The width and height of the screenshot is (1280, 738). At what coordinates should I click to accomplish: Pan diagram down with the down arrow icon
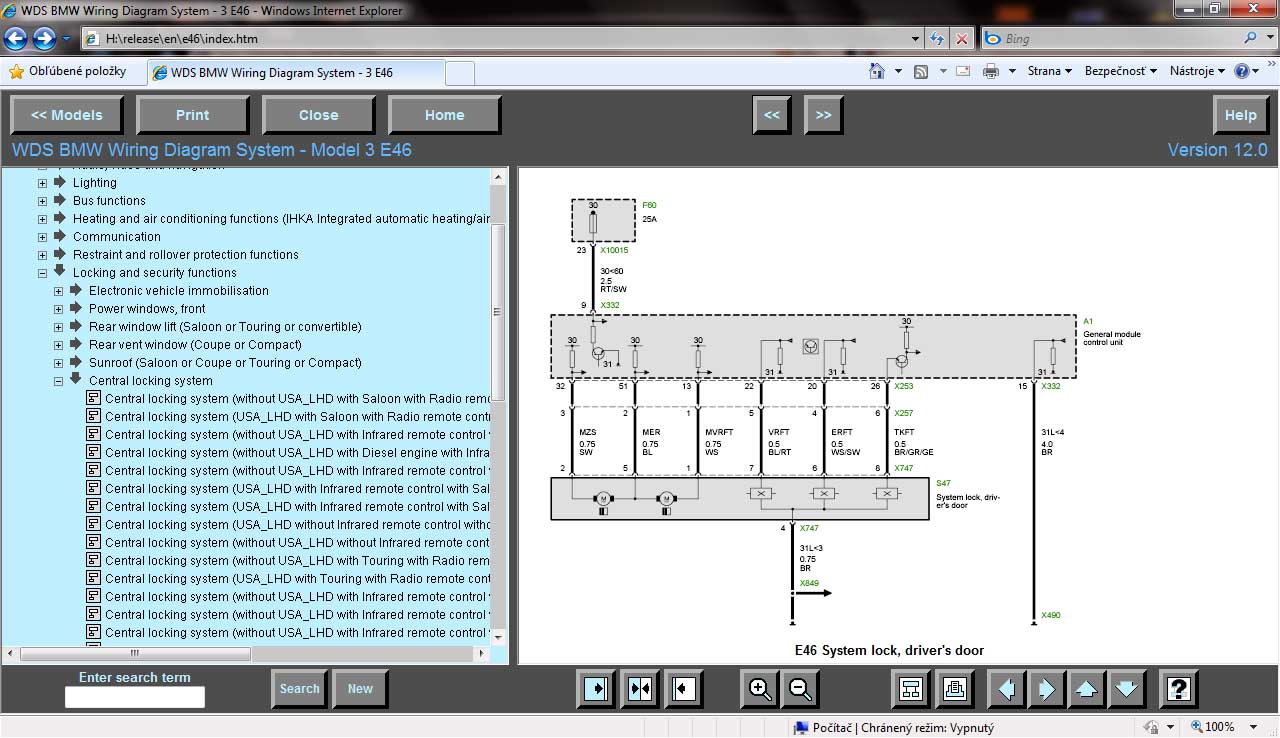pyautogui.click(x=1126, y=689)
